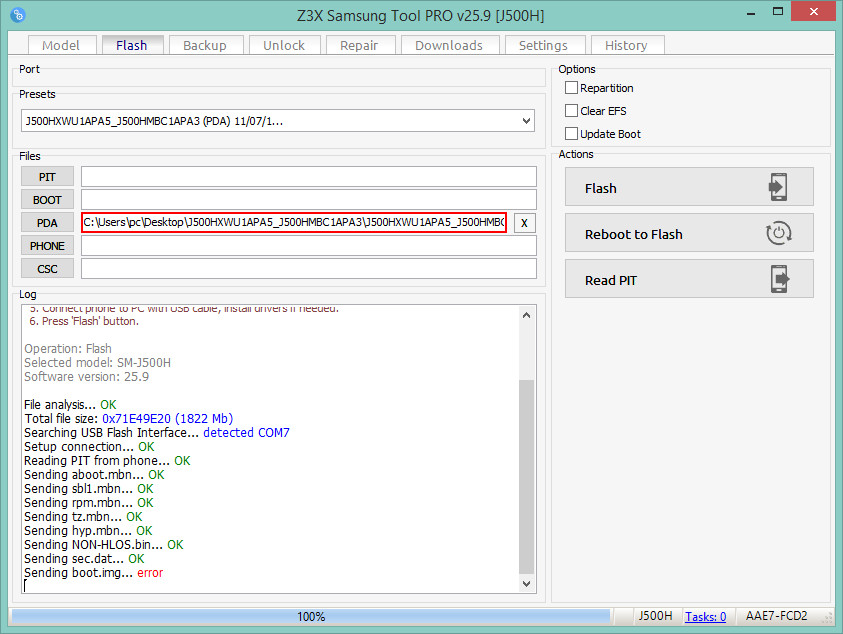
Task: Click the PIT file path field
Action: point(309,176)
